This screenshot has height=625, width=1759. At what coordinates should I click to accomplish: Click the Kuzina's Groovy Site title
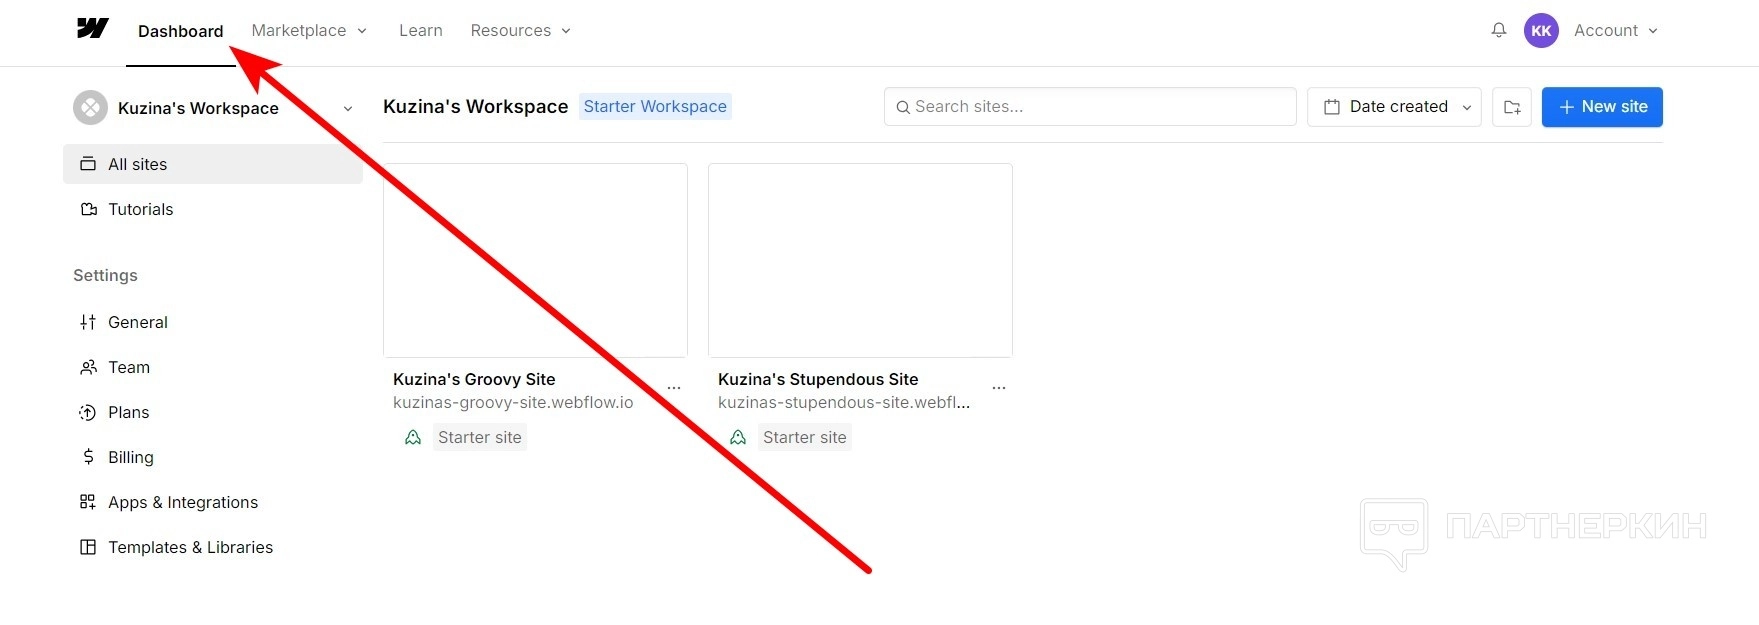(x=474, y=379)
